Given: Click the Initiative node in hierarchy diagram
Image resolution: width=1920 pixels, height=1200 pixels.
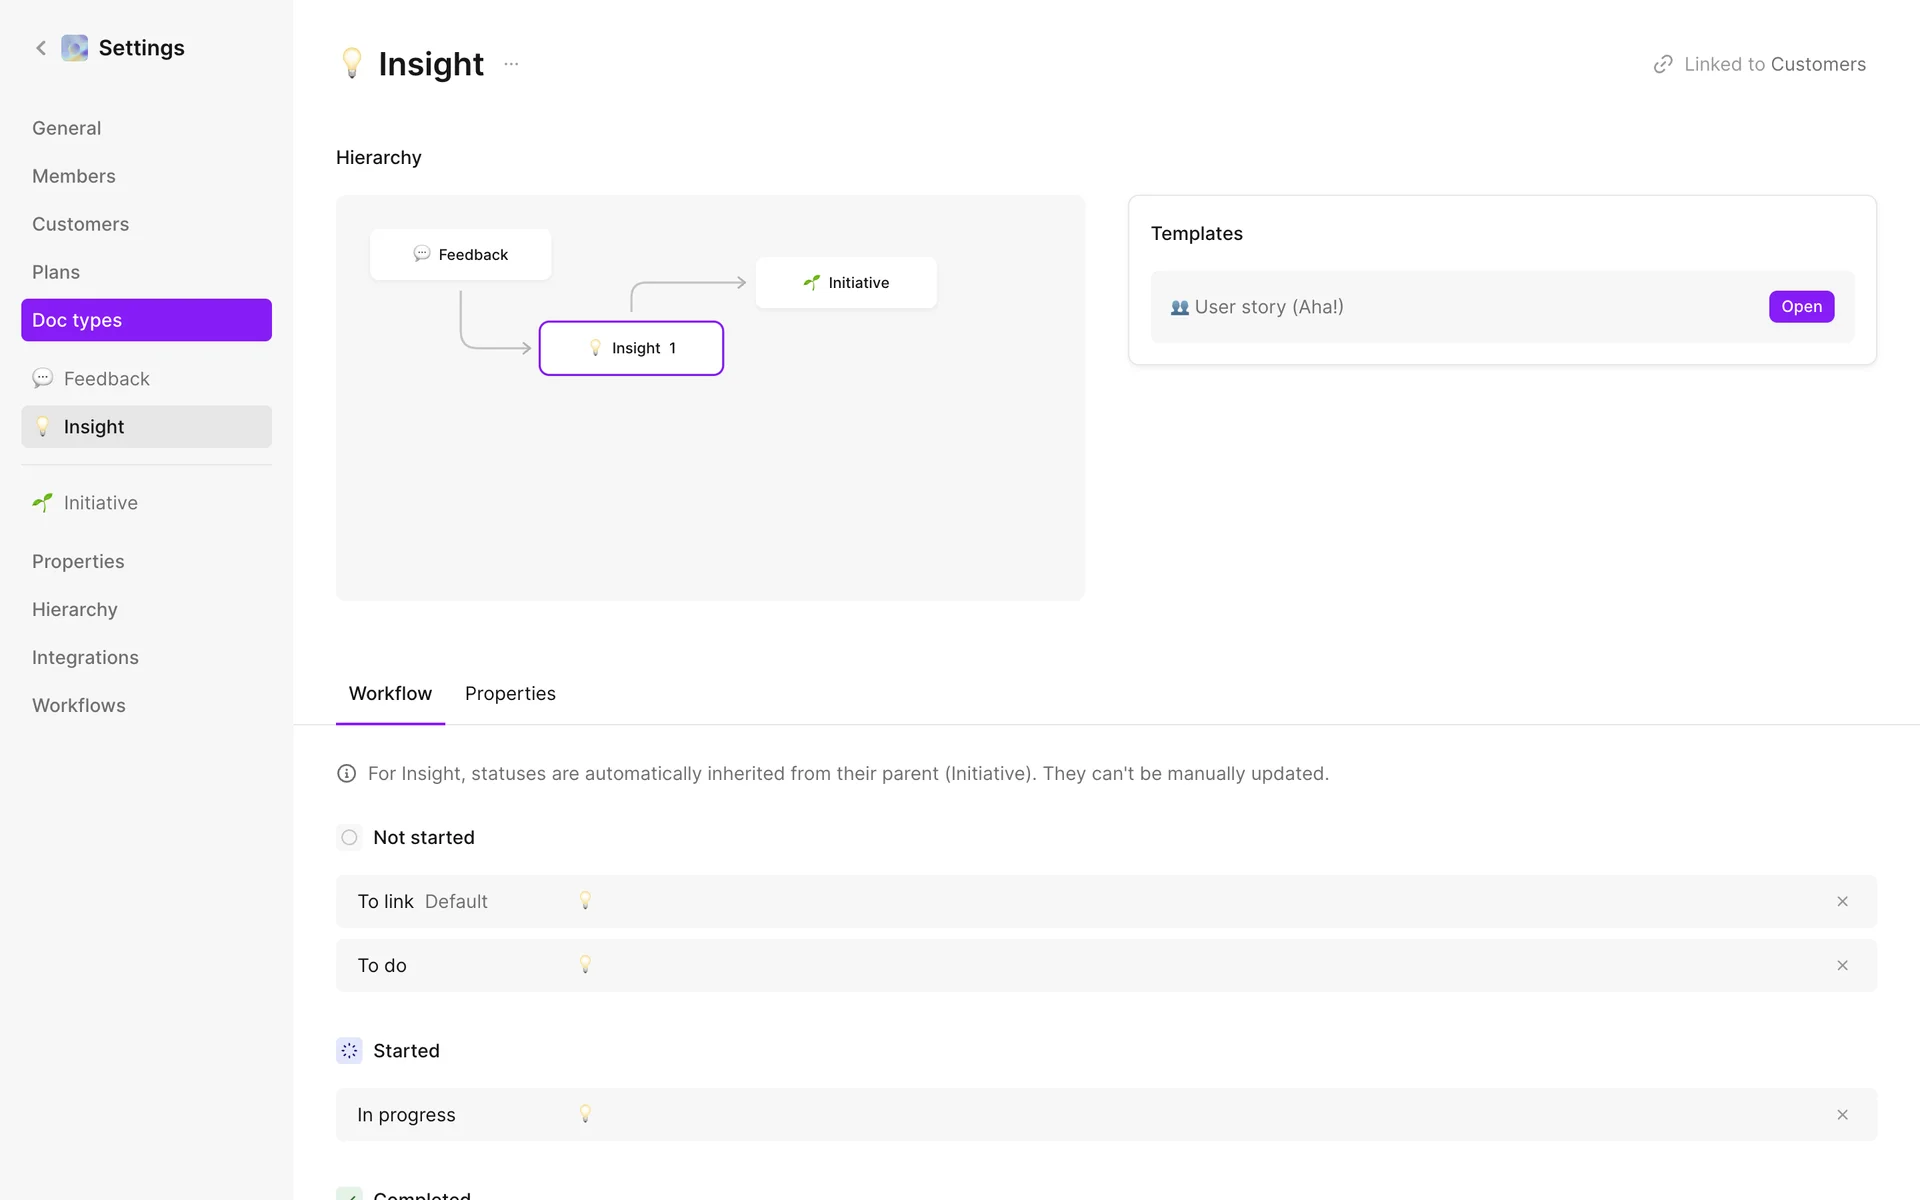Looking at the screenshot, I should click(x=846, y=282).
